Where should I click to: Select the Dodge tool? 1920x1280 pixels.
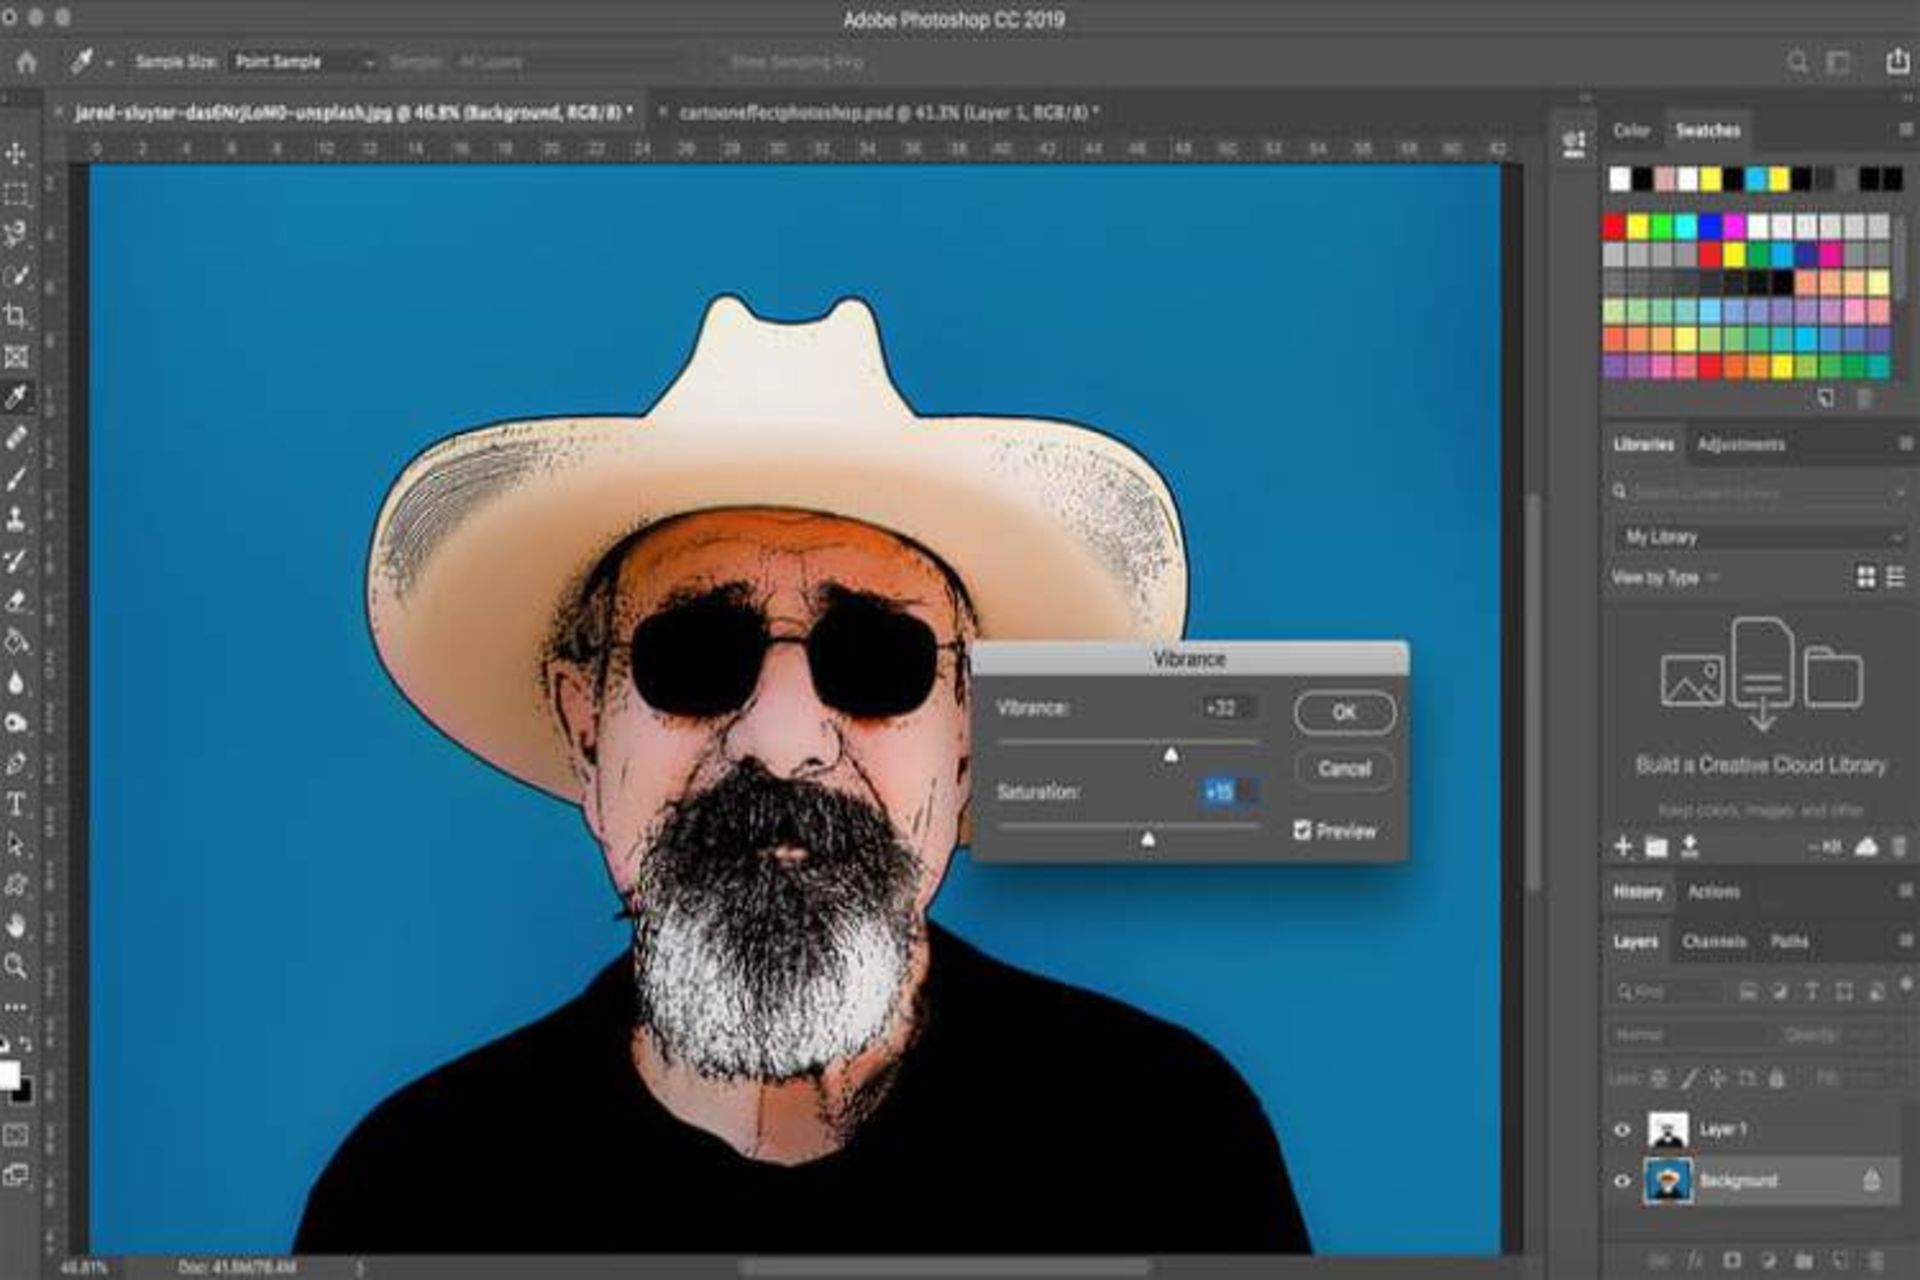[16, 723]
